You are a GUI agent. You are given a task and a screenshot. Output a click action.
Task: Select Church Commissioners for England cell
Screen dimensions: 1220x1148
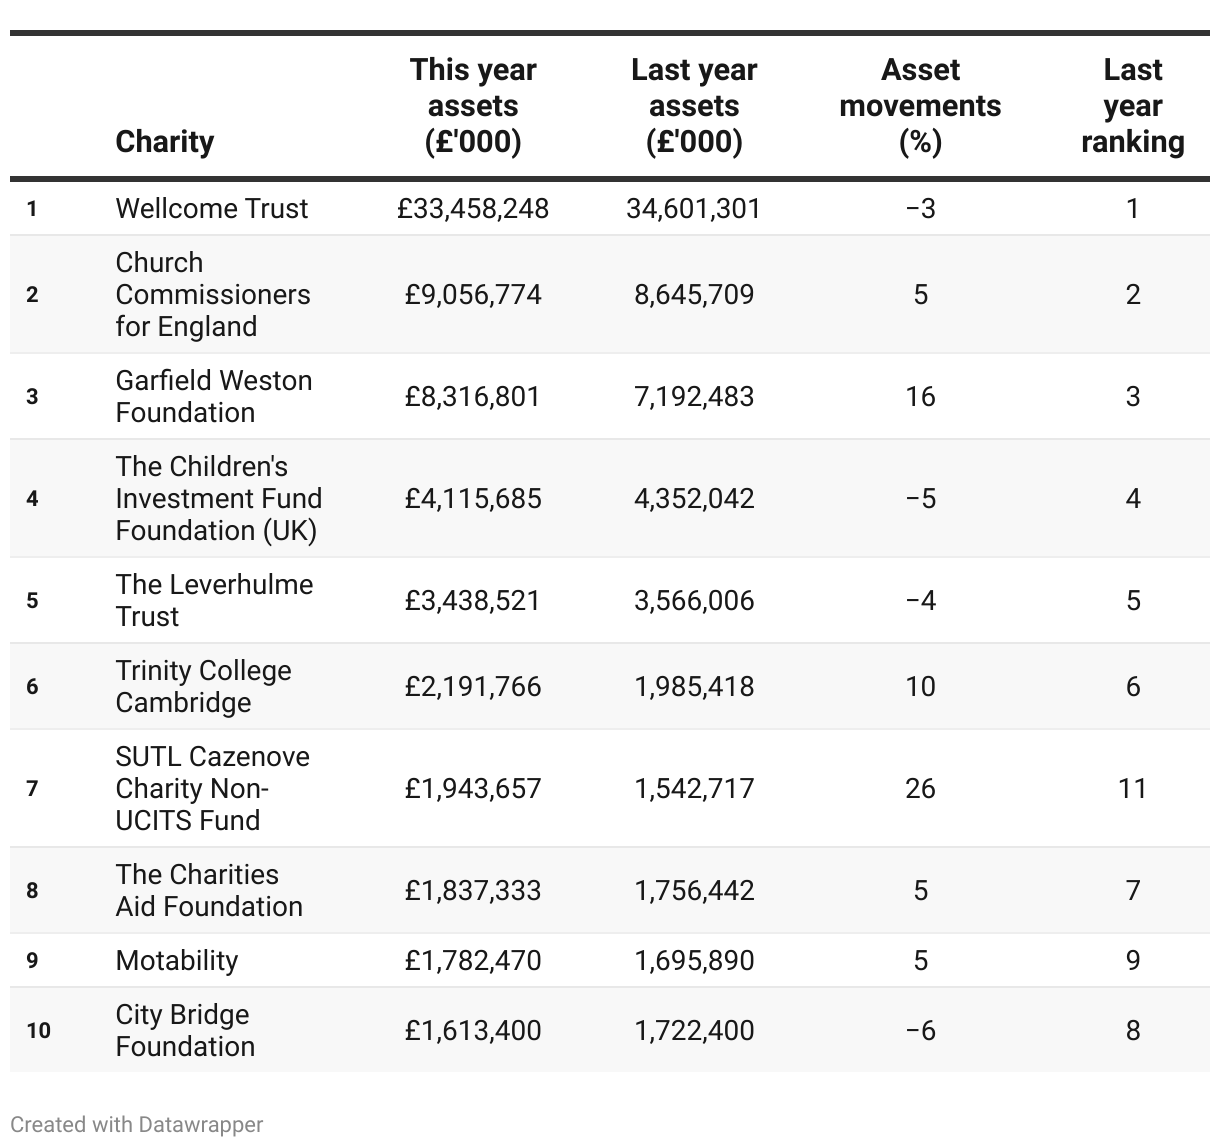(213, 294)
